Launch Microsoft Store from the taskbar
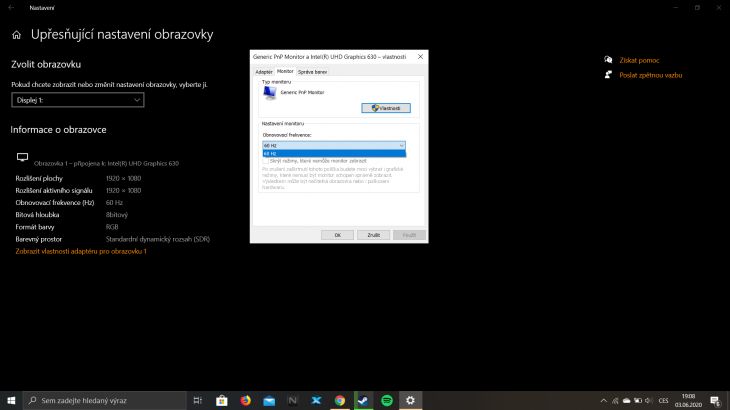Image resolution: width=730 pixels, height=410 pixels. [x=222, y=400]
